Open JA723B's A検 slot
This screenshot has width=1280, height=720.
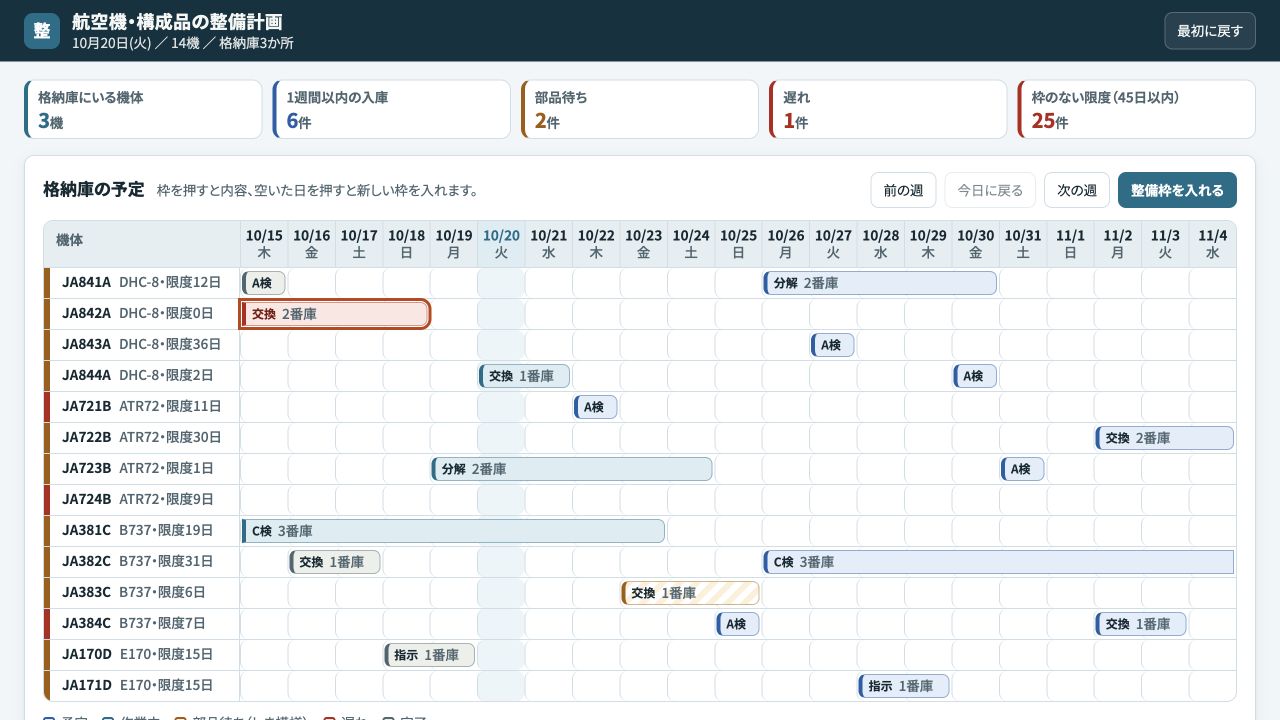tap(1023, 469)
